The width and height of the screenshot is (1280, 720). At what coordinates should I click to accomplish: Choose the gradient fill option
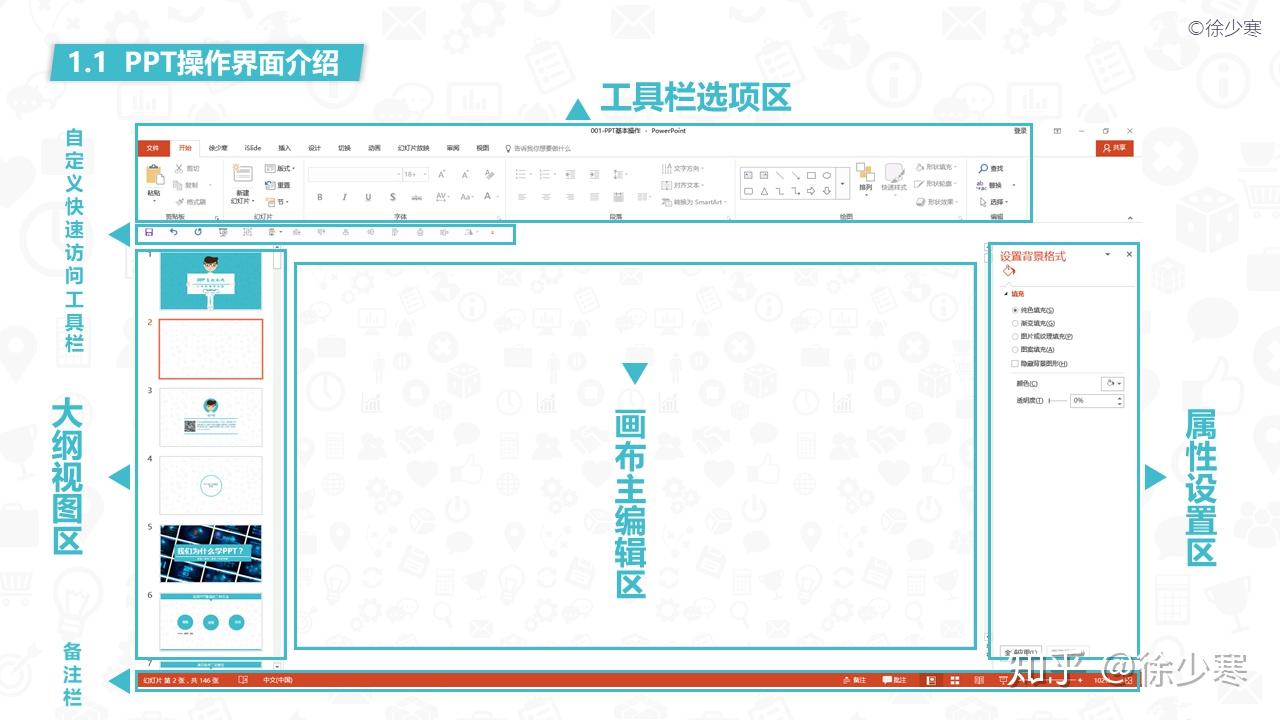coord(1015,323)
